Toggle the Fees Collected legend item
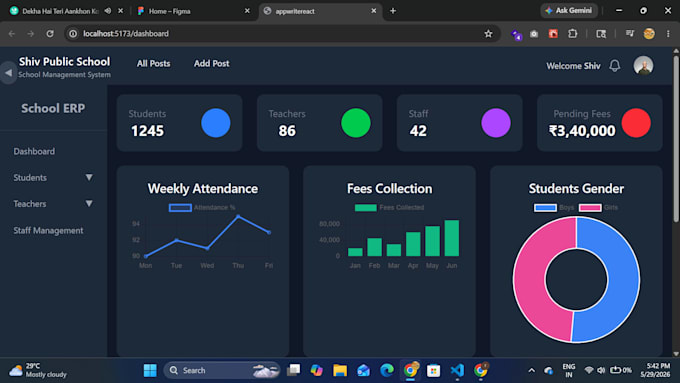Image resolution: width=680 pixels, height=383 pixels. coord(389,207)
